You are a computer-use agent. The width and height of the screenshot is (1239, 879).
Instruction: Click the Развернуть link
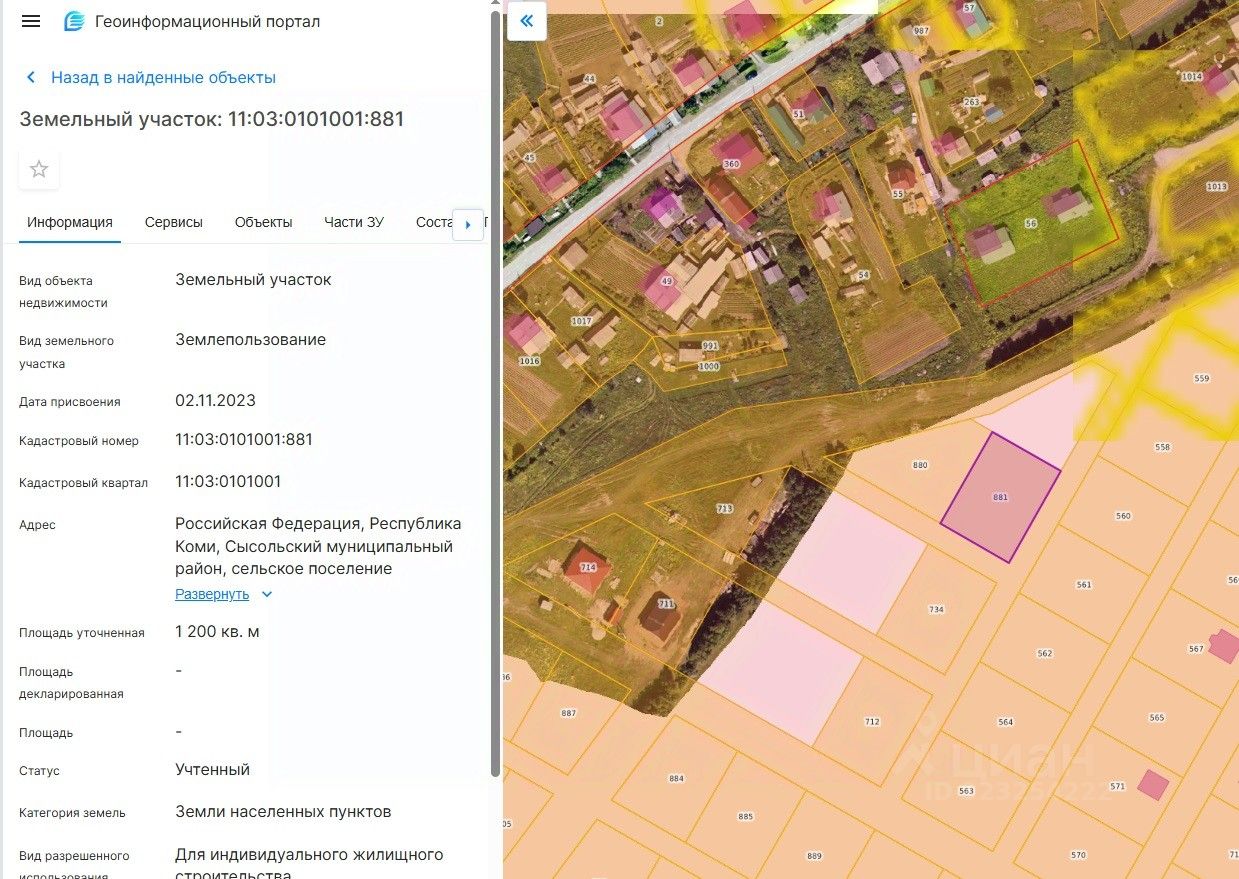[x=212, y=594]
